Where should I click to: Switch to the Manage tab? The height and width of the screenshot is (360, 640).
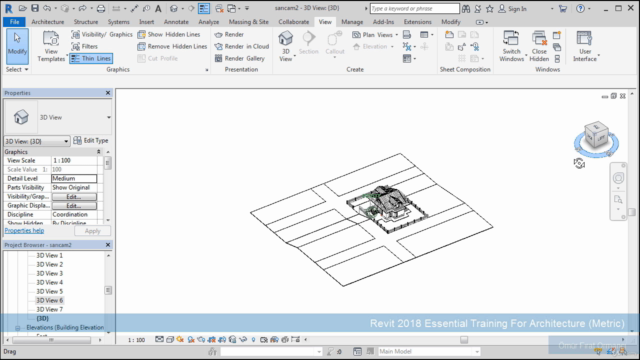(x=352, y=22)
